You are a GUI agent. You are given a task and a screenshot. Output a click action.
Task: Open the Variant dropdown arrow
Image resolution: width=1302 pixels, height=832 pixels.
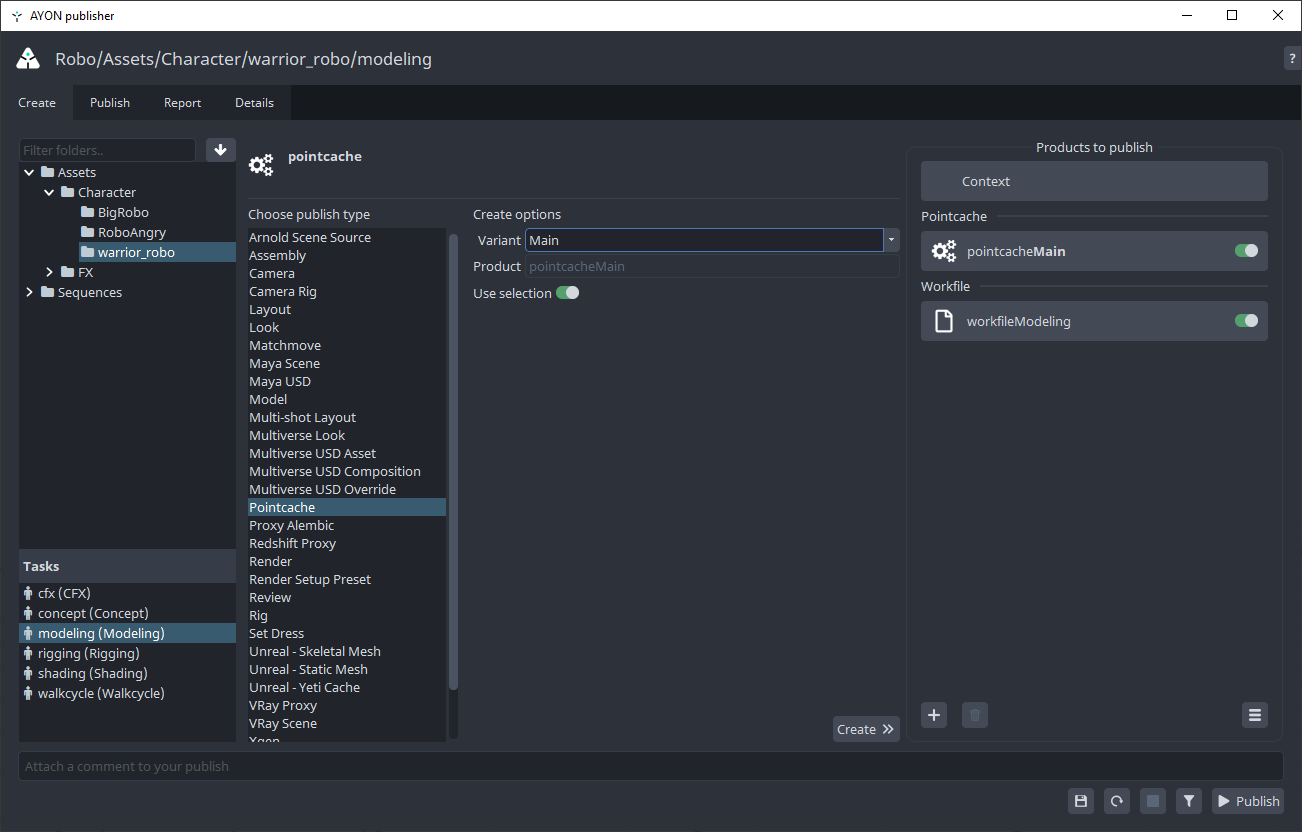(x=891, y=240)
